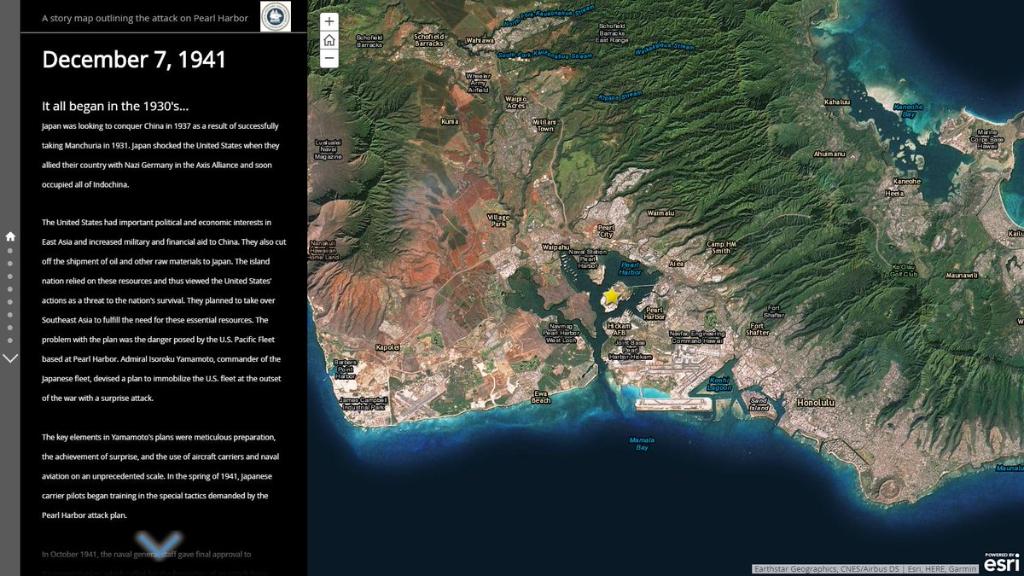Click the Pearl City map label

[606, 231]
